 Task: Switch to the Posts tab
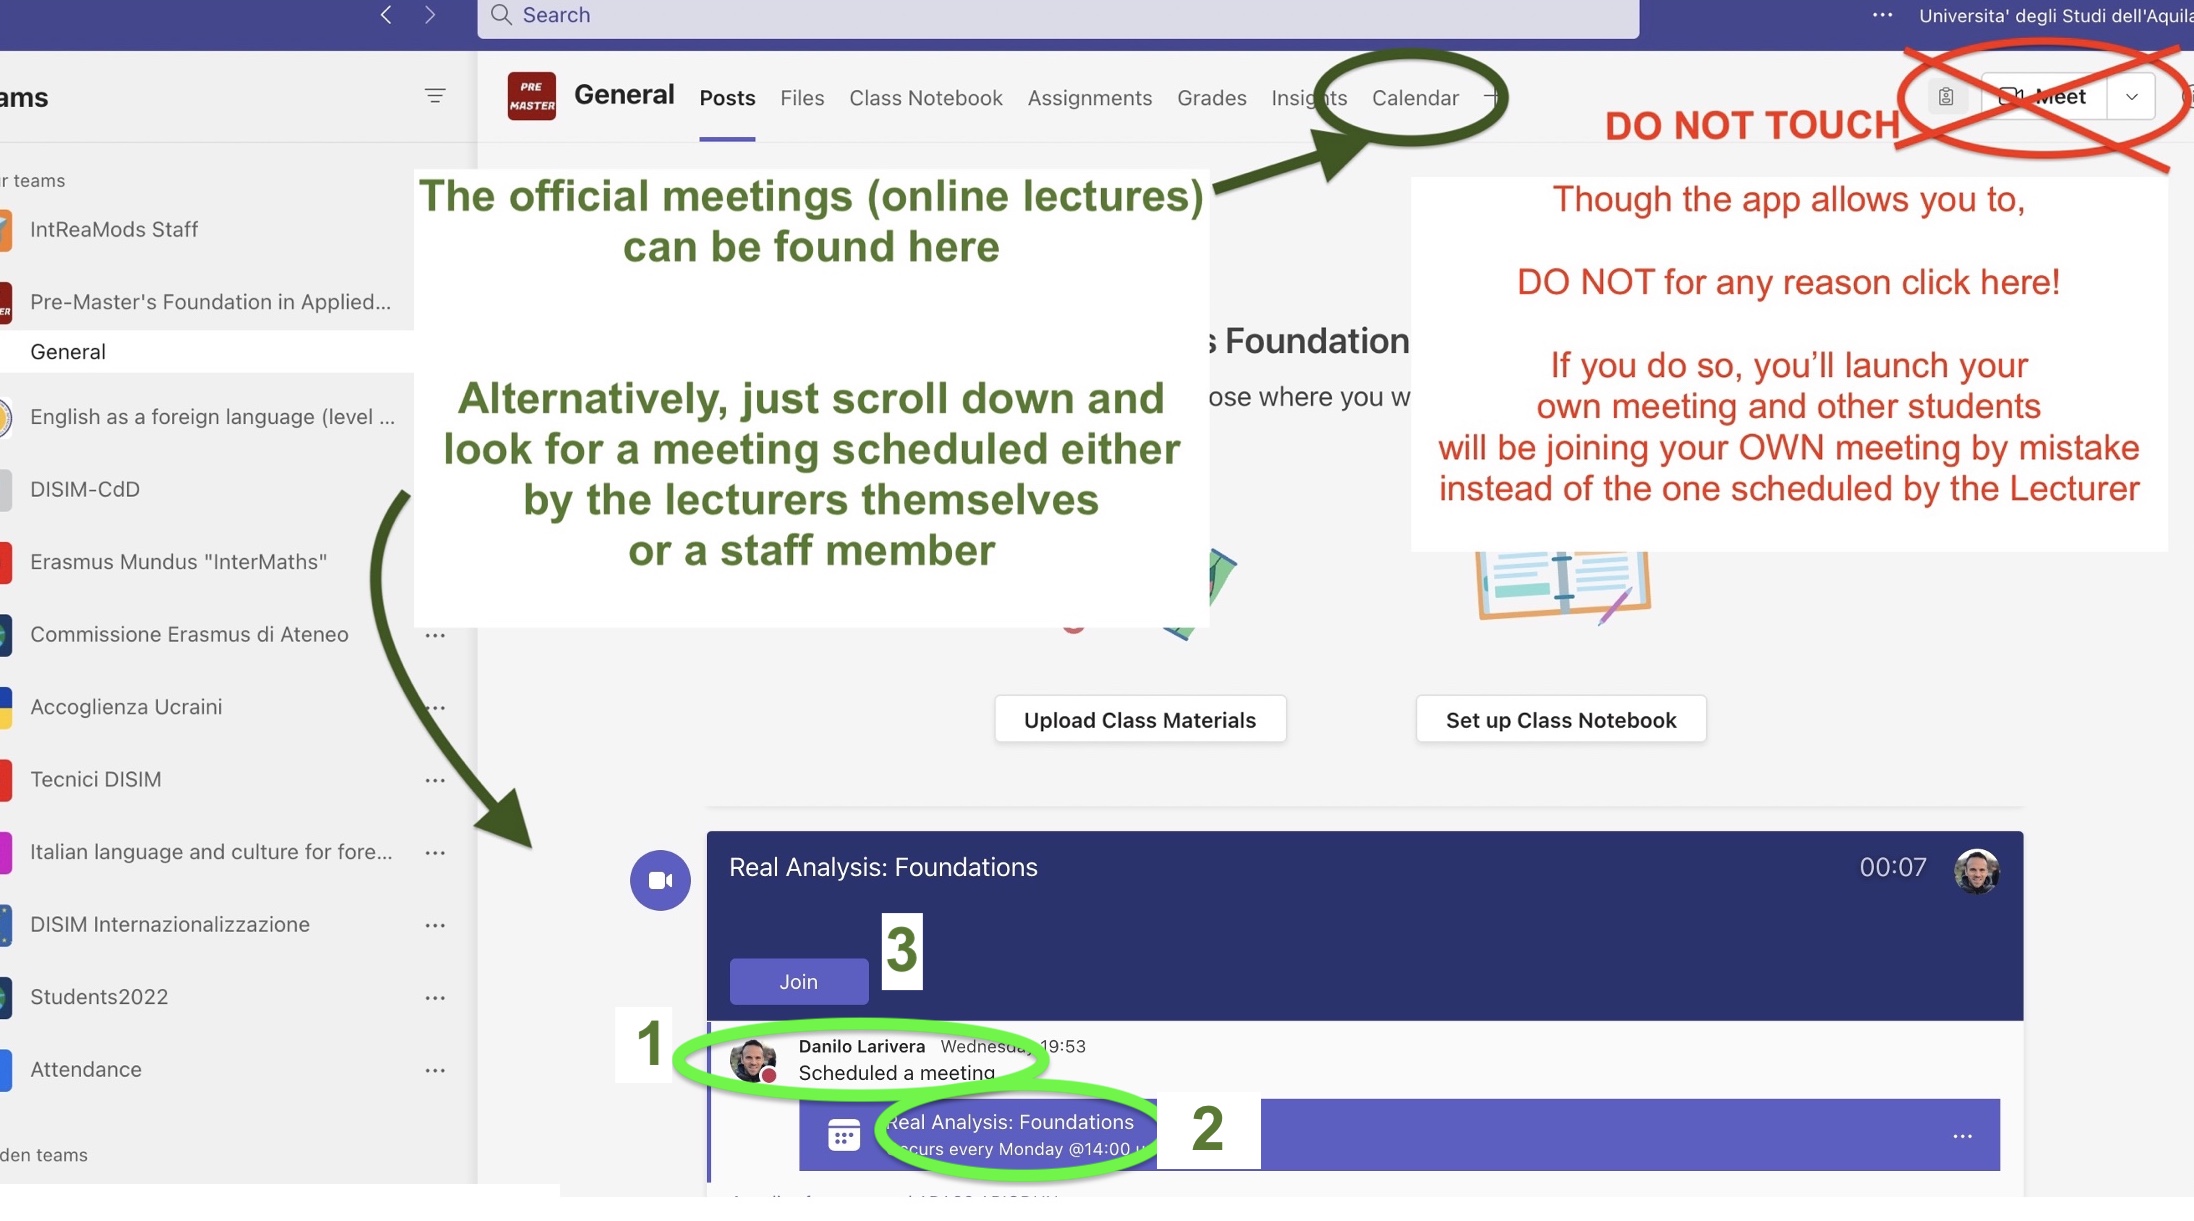coord(727,98)
